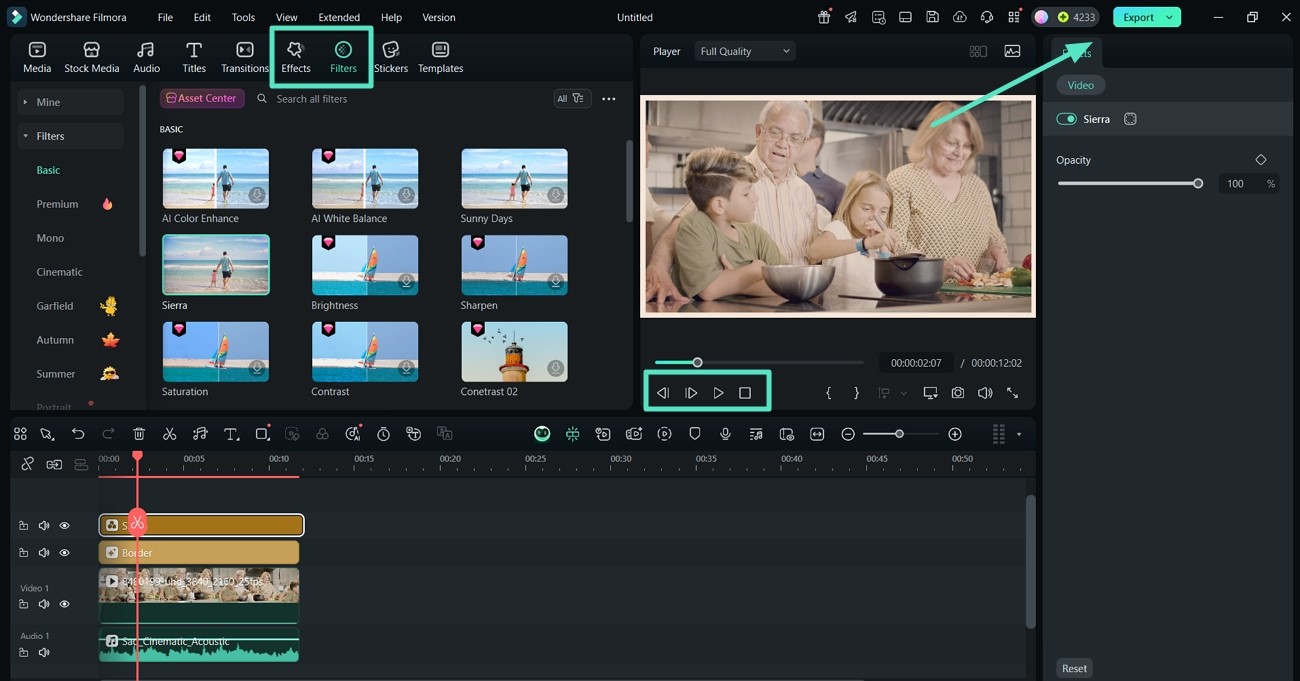Stop the video playback
Image resolution: width=1300 pixels, height=681 pixels.
[745, 393]
